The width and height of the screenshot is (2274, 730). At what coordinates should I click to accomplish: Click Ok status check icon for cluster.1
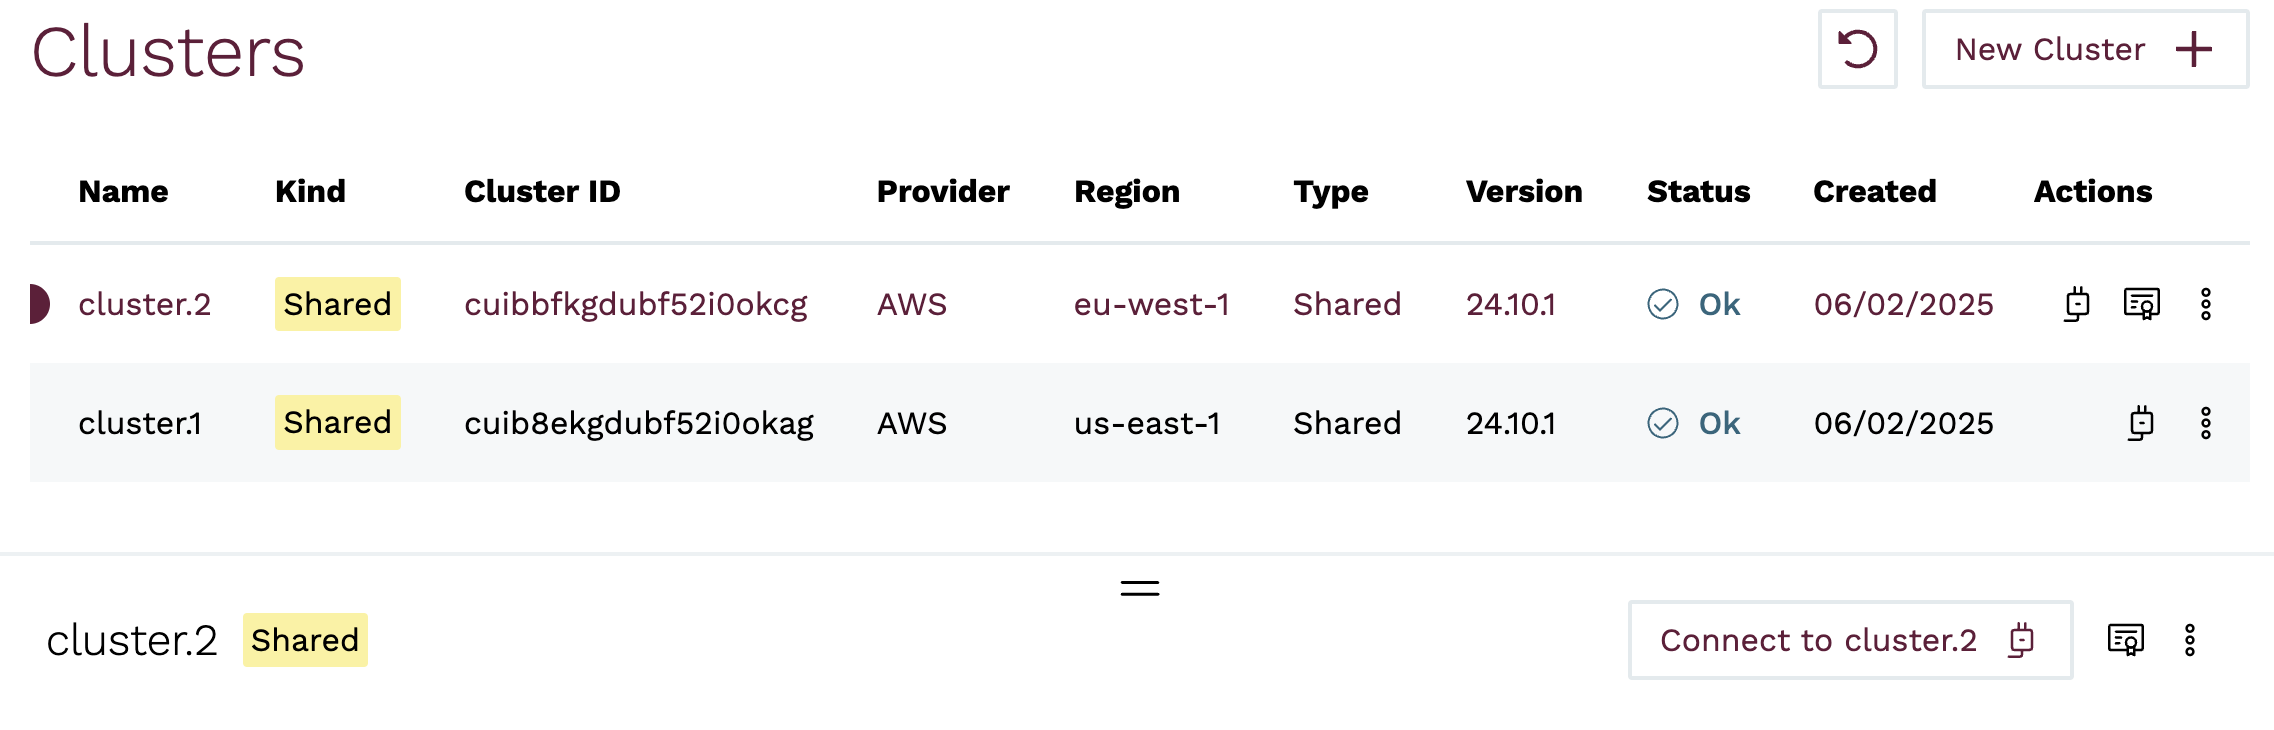point(1662,423)
